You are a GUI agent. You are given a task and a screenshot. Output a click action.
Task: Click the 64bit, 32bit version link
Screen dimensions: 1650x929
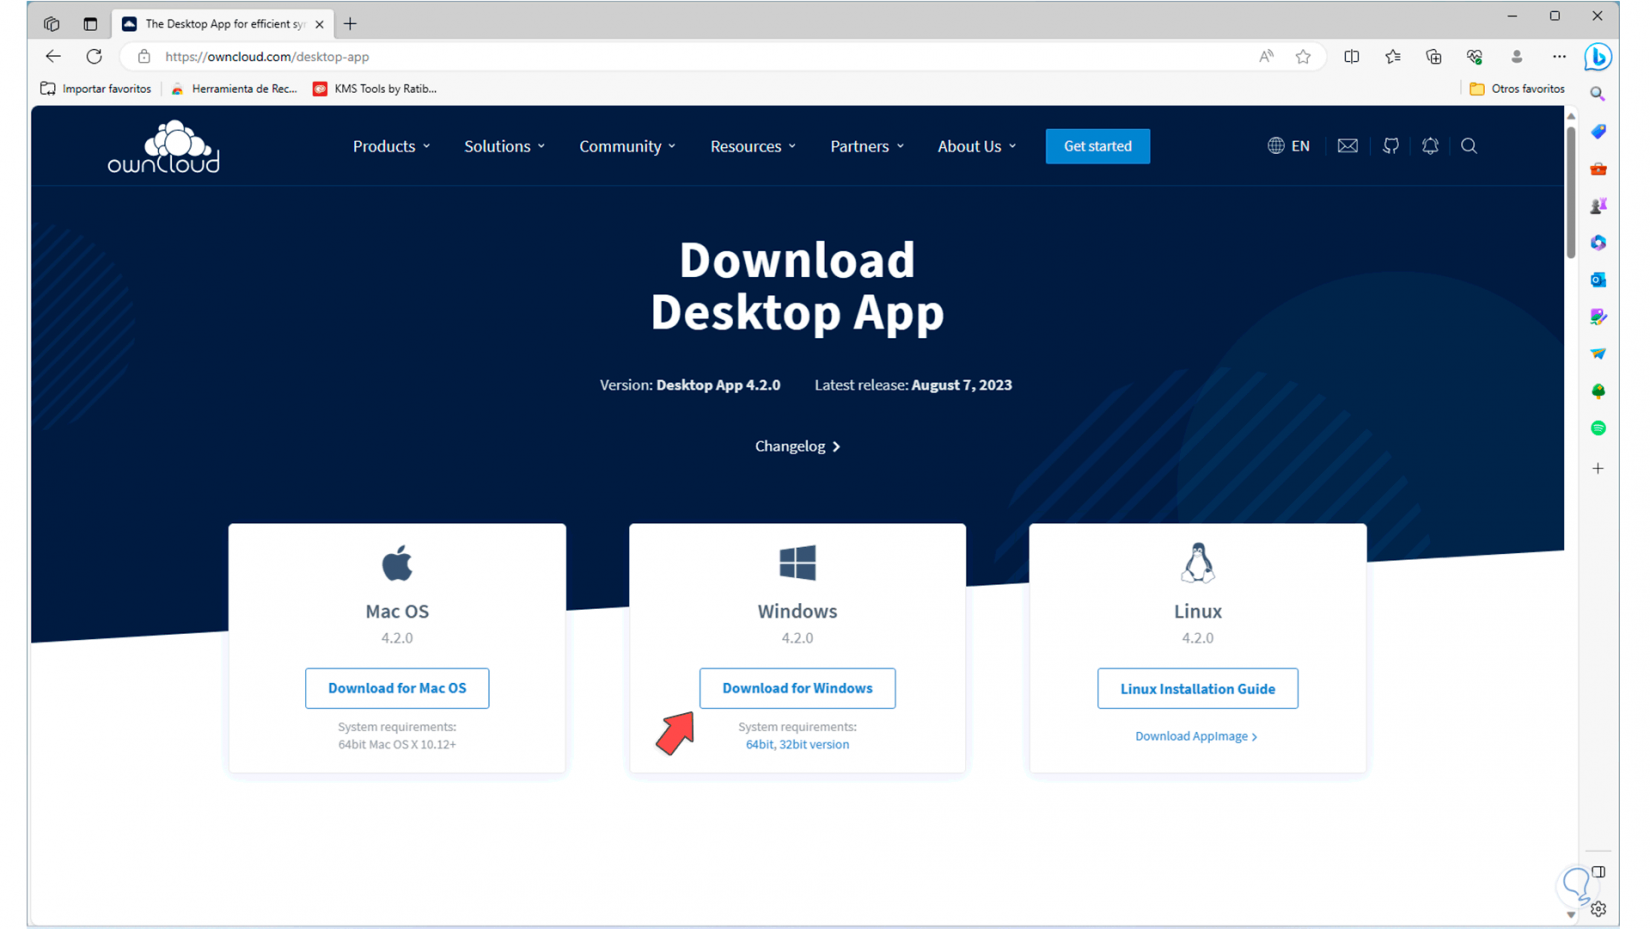click(x=797, y=744)
